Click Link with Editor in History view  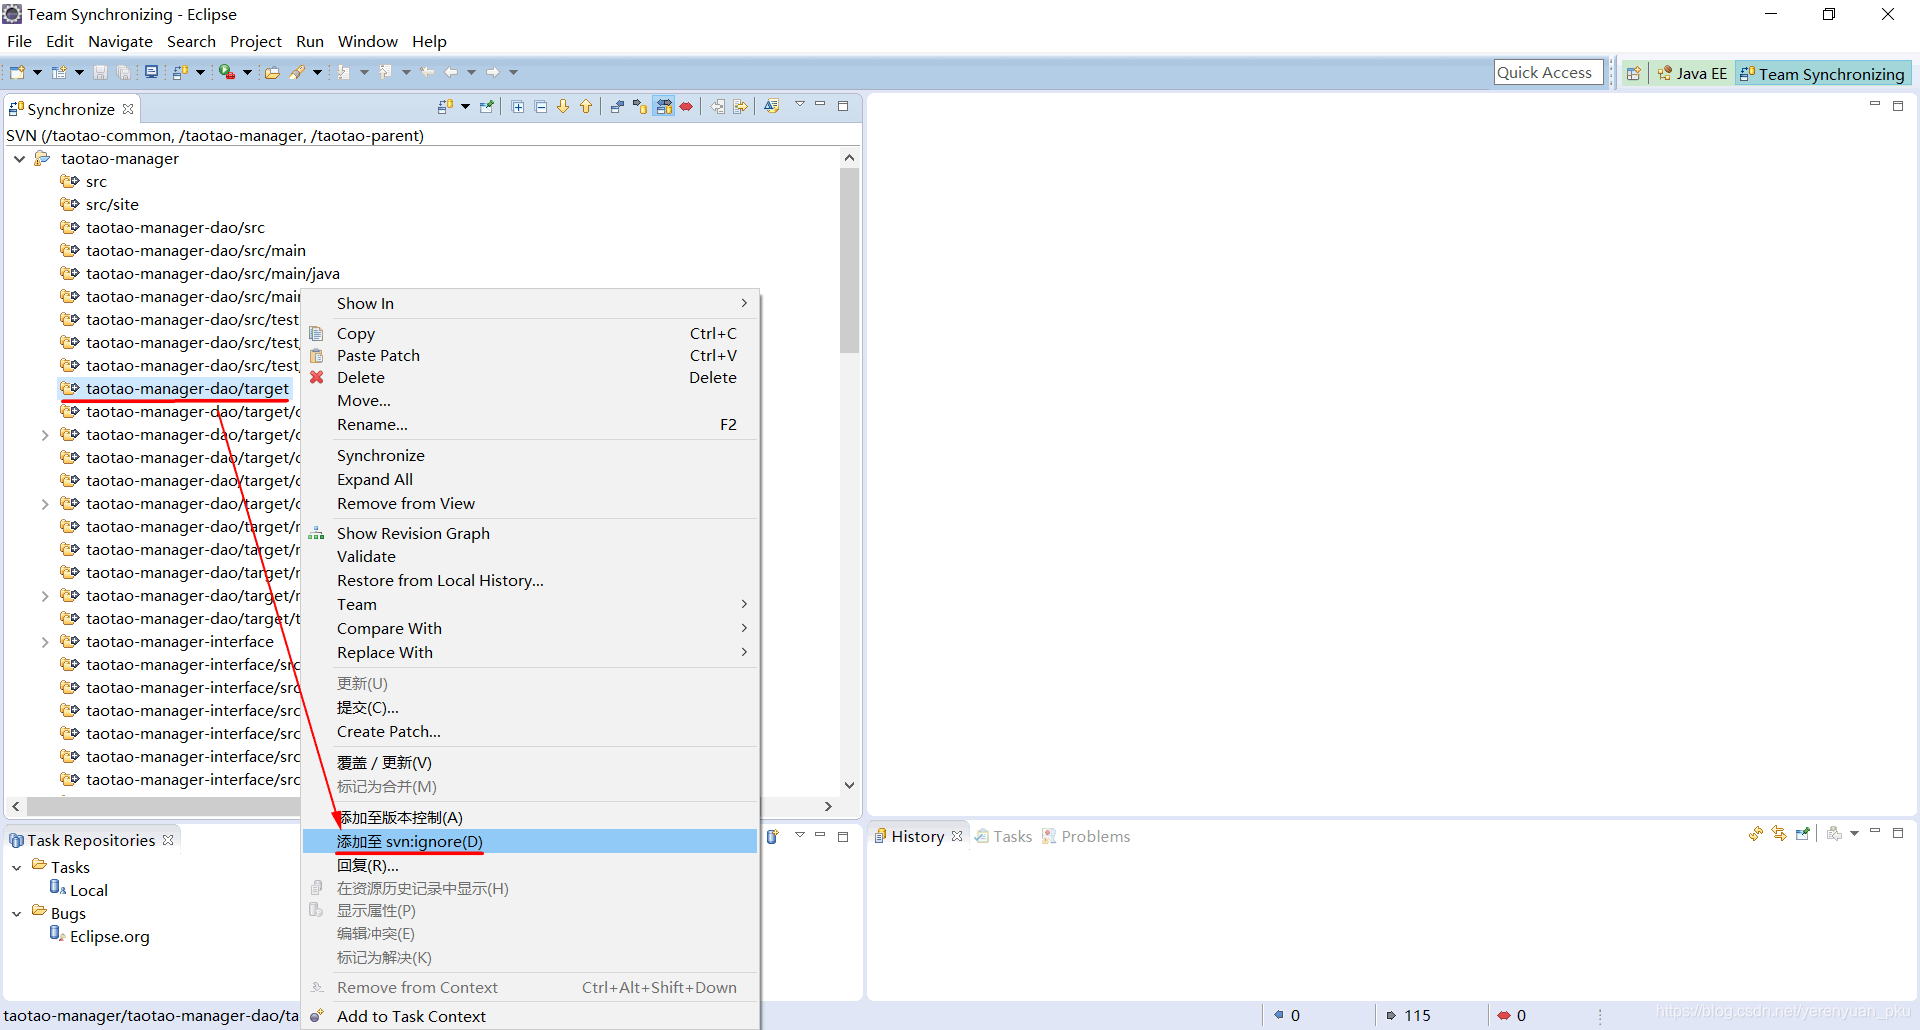point(1779,833)
